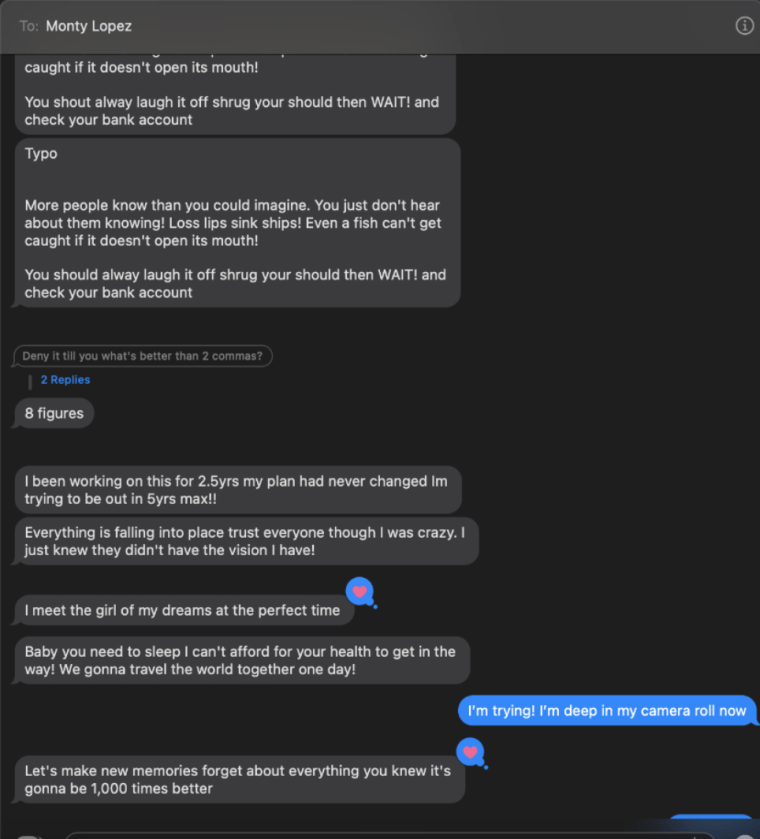Click the 'Baby you need to sleep' message

(241, 660)
